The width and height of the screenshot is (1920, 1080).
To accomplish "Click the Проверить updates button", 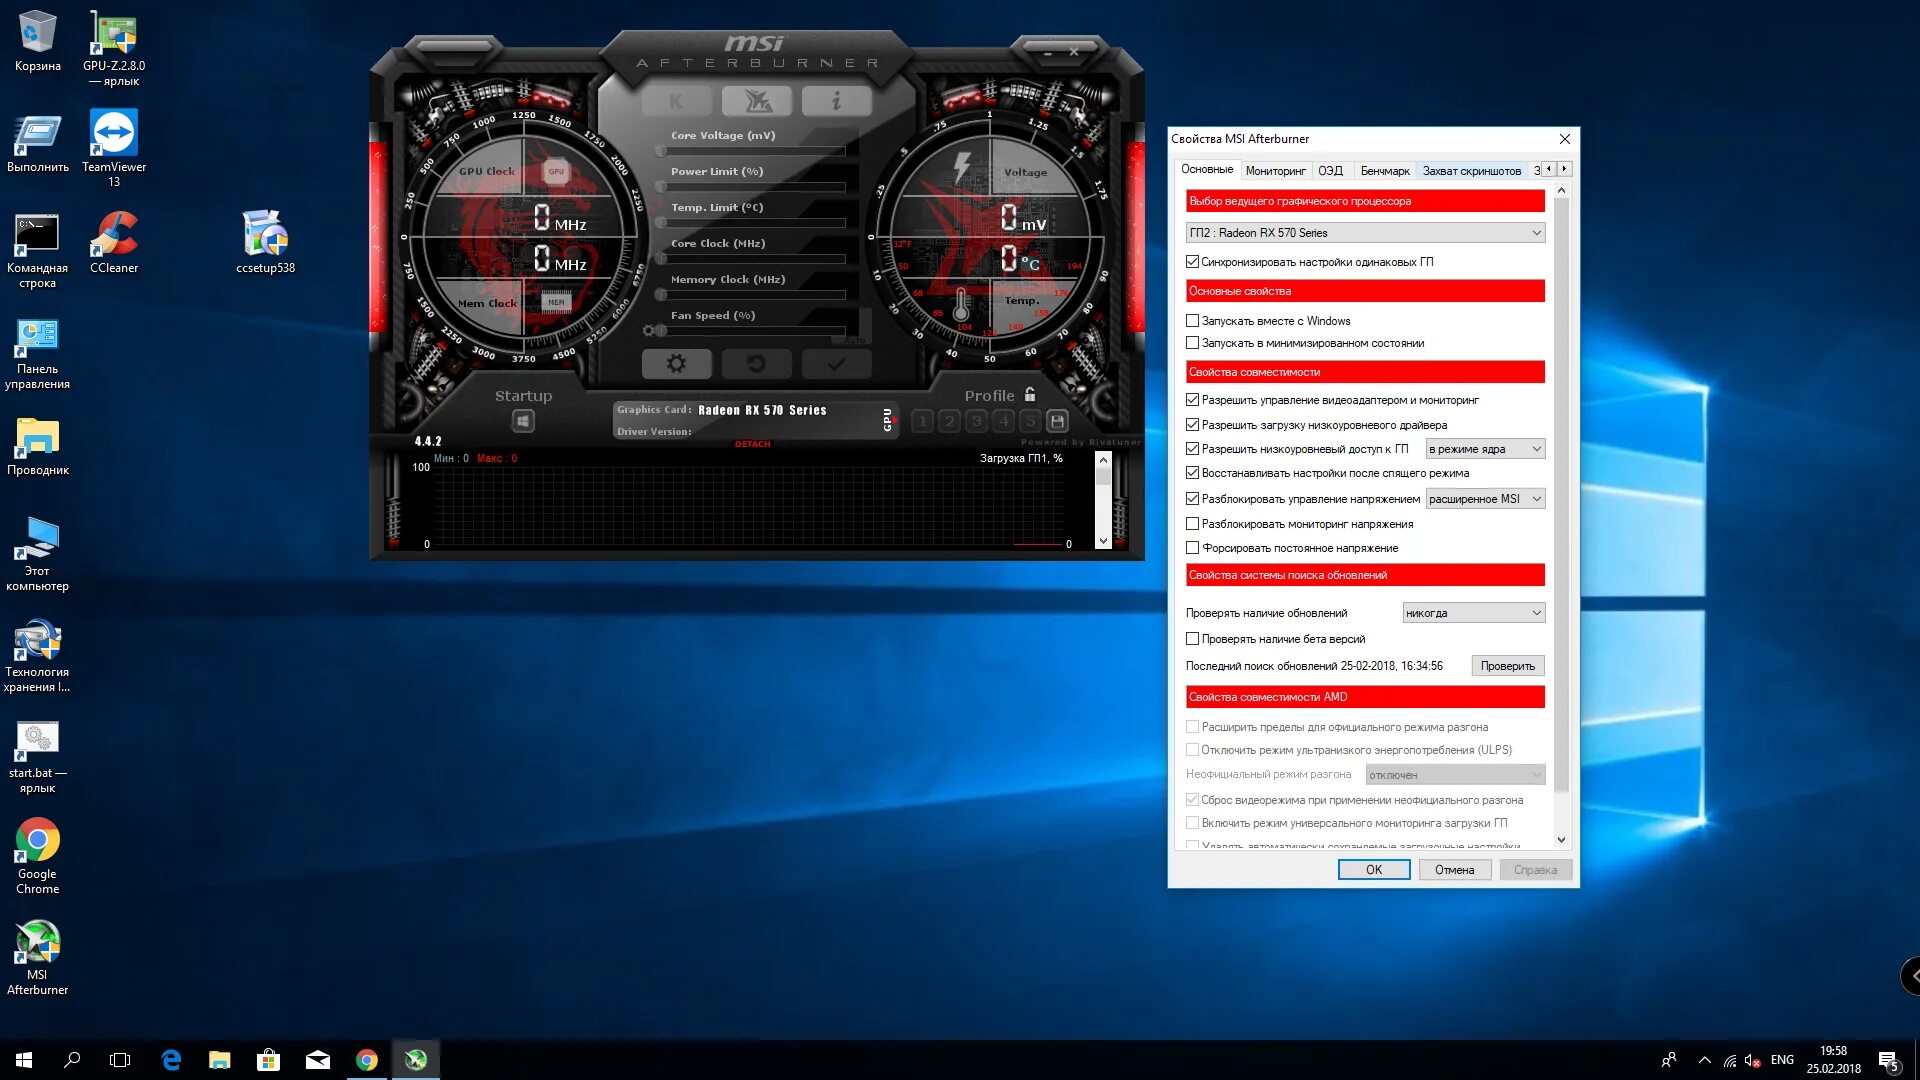I will 1507,666.
